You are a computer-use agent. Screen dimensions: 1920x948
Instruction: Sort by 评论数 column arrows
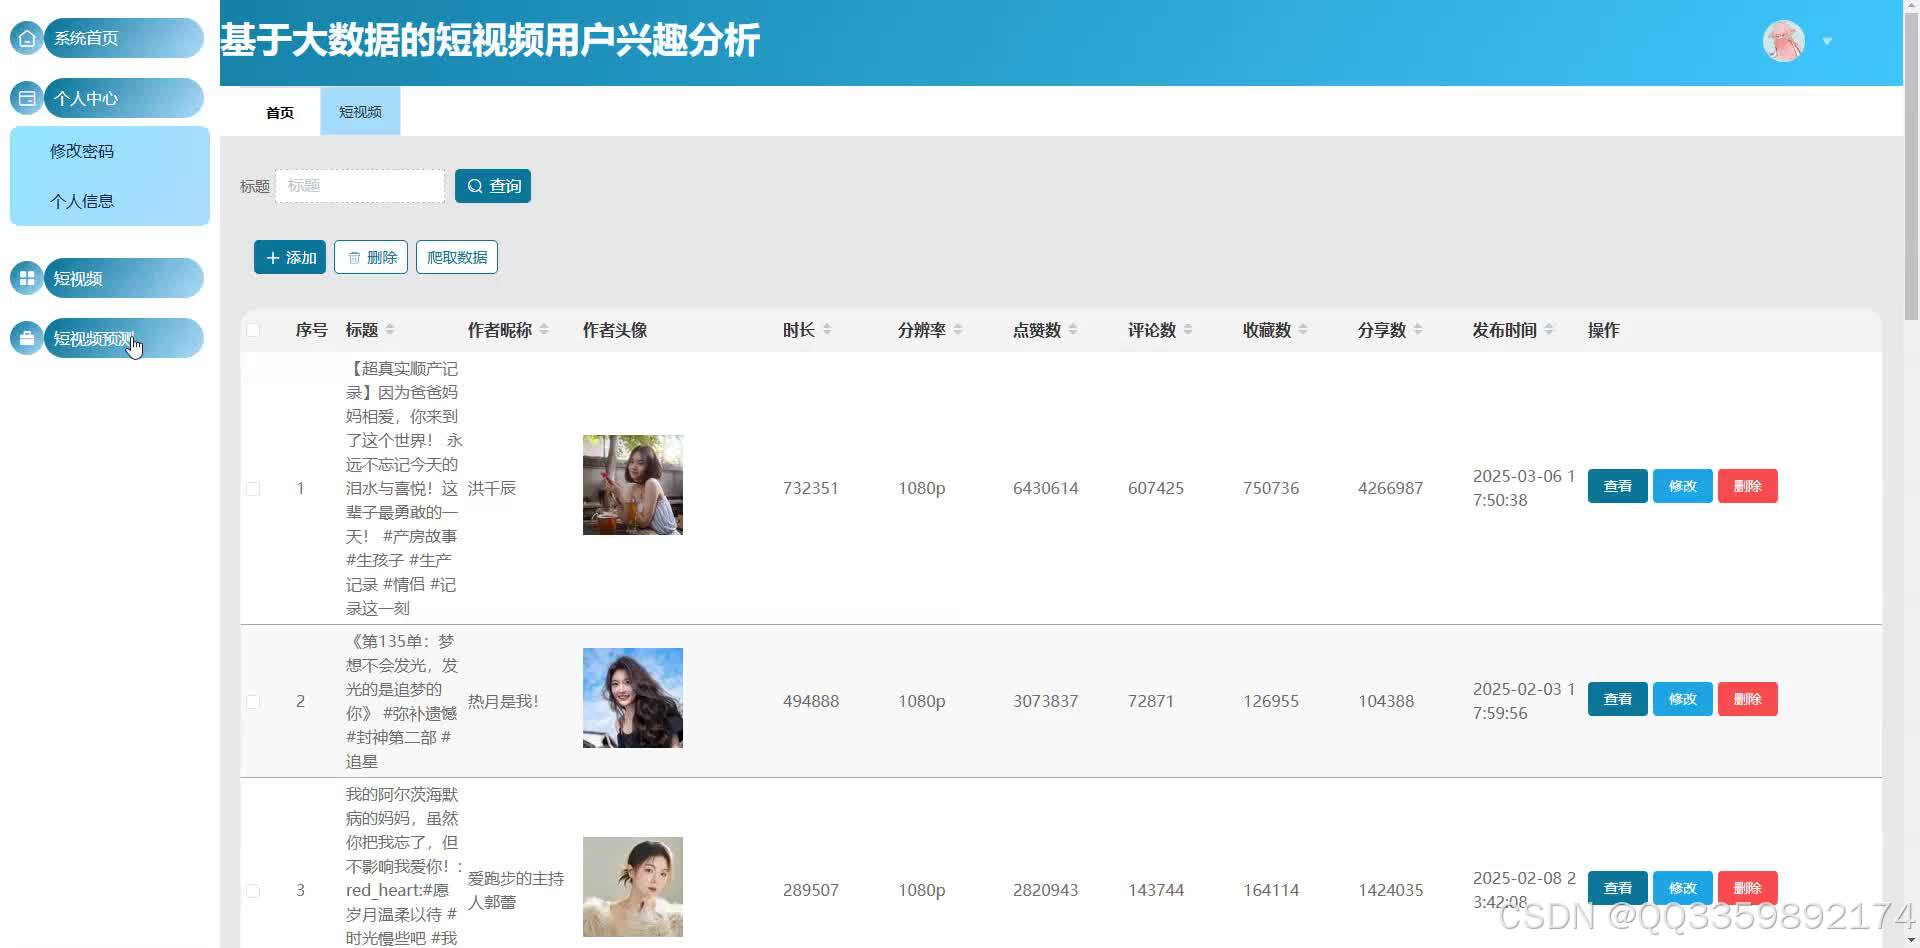(1188, 330)
